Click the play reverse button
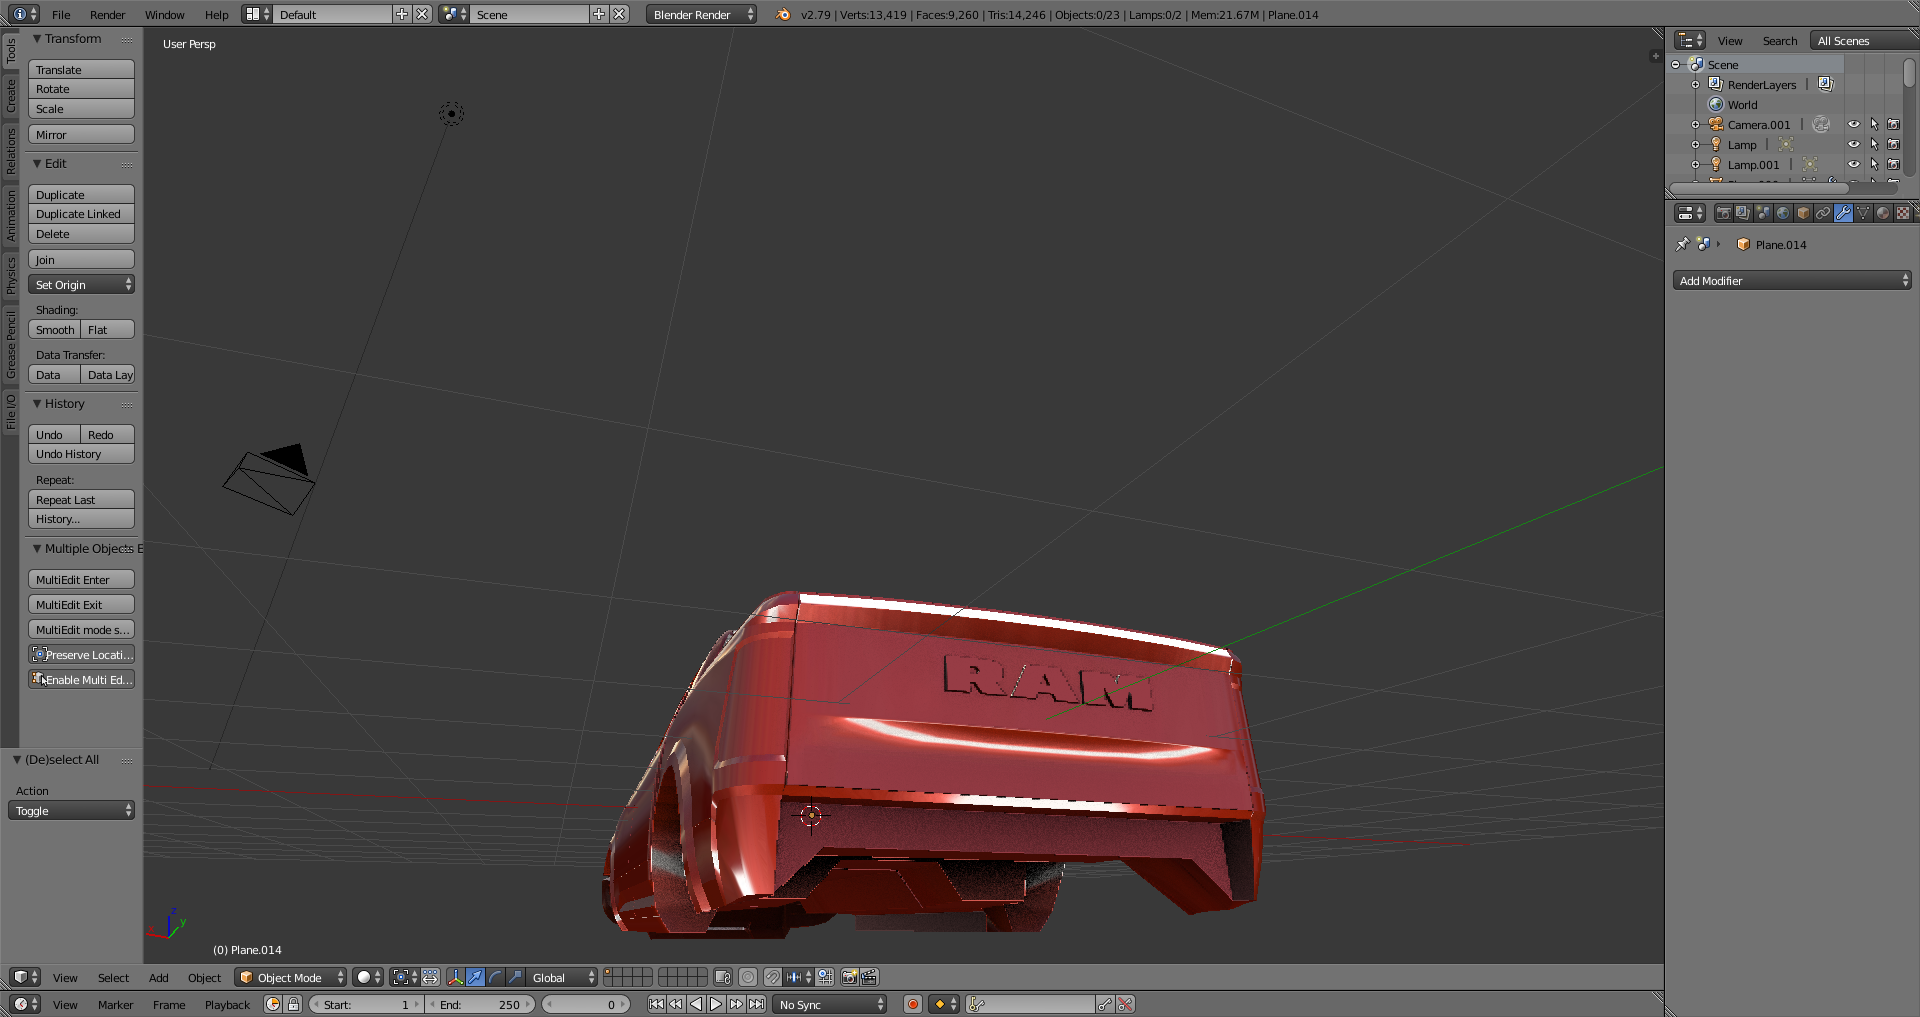Image resolution: width=1920 pixels, height=1017 pixels. [696, 1004]
